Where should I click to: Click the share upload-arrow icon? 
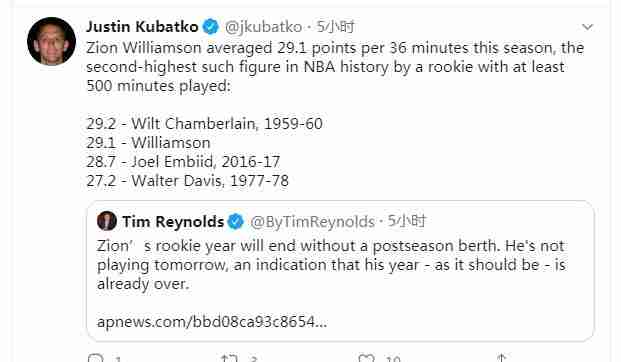point(502,358)
